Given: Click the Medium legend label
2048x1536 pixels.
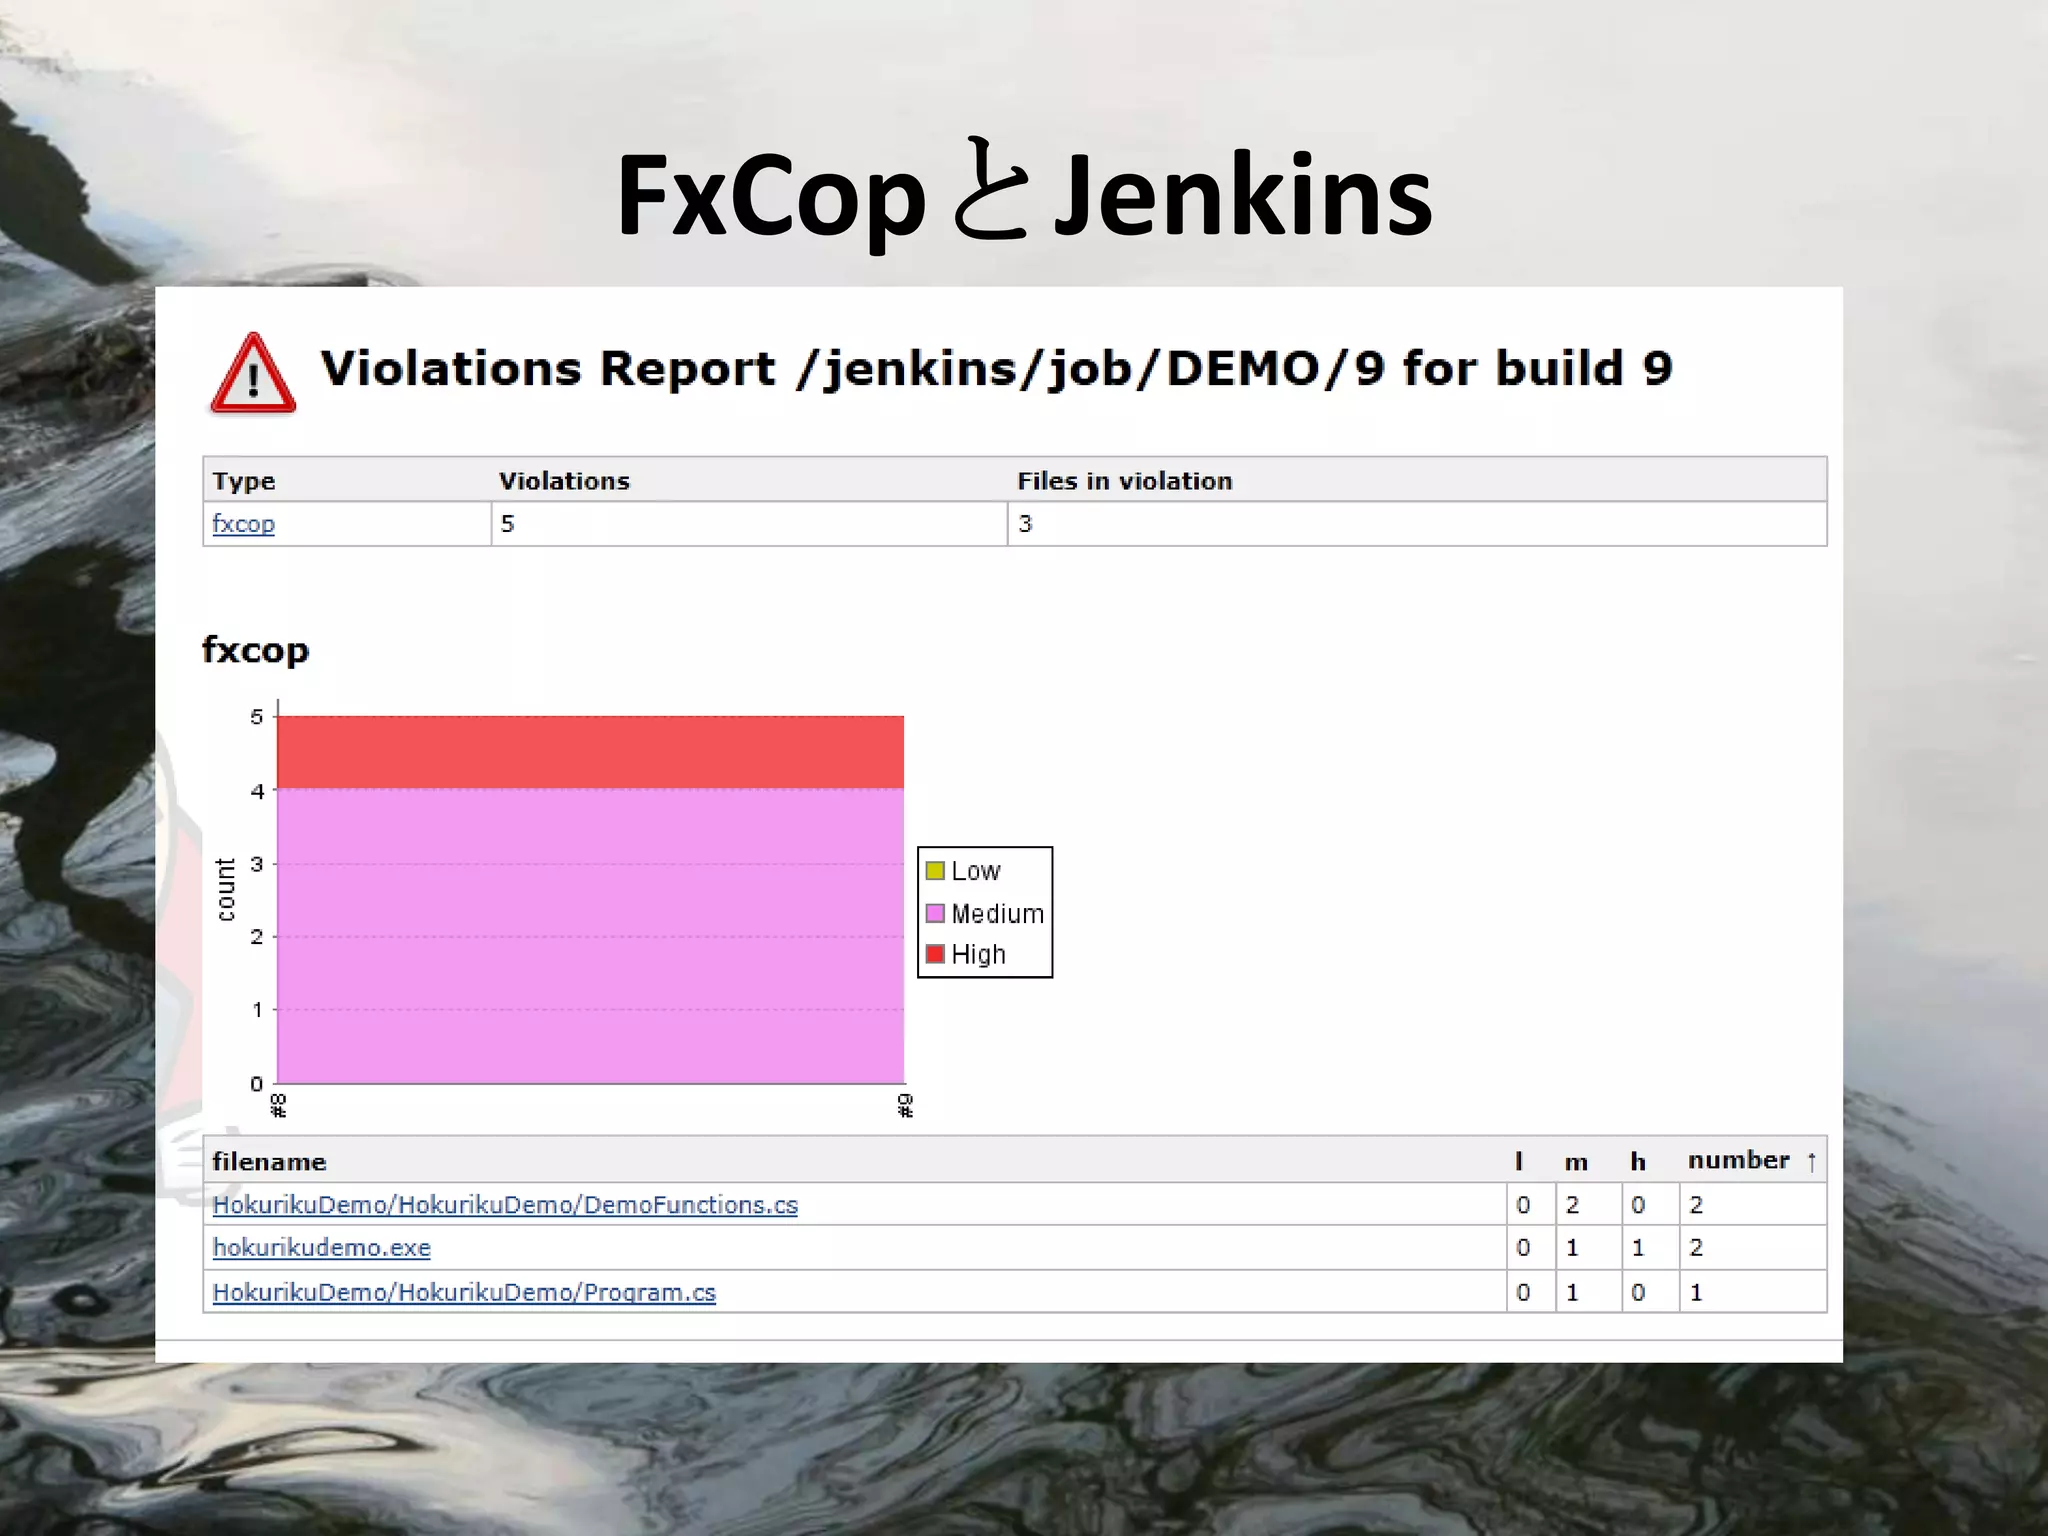Looking at the screenshot, I should point(998,913).
